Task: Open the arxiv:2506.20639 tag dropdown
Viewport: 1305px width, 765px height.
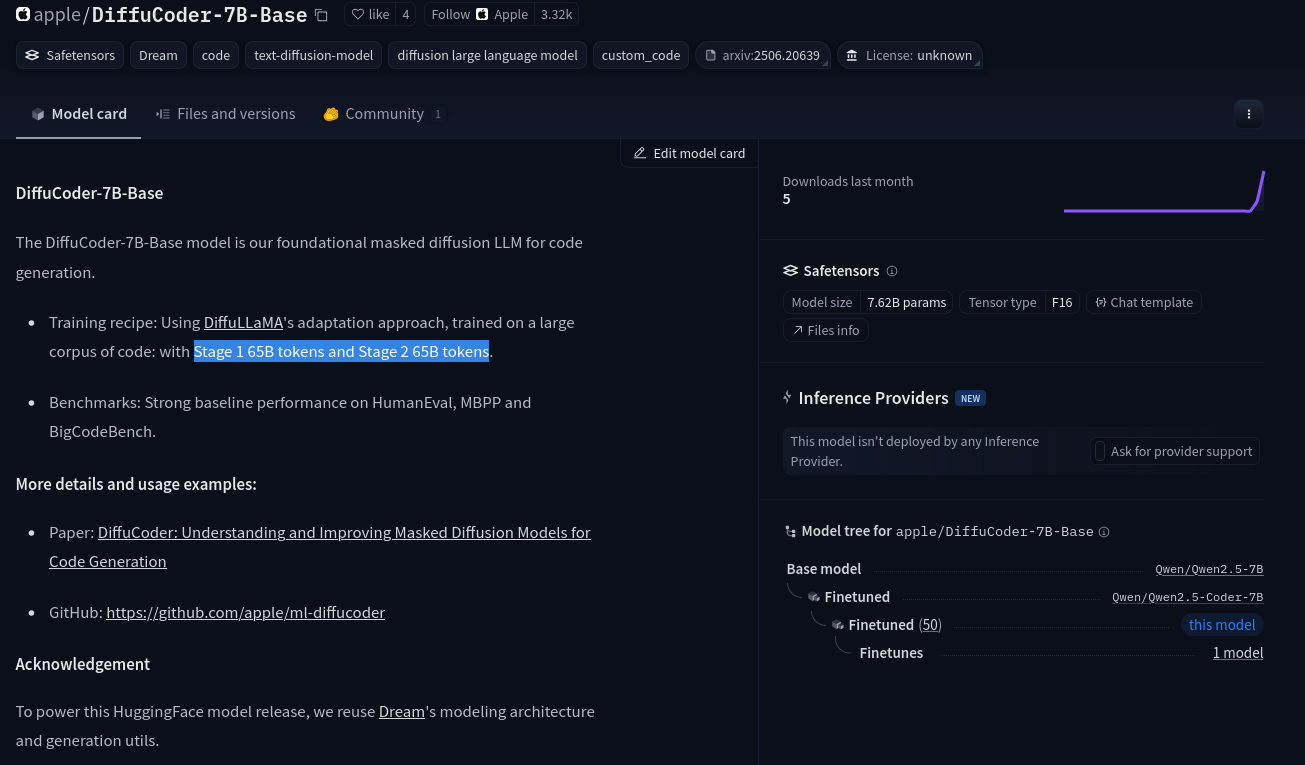Action: (x=763, y=56)
